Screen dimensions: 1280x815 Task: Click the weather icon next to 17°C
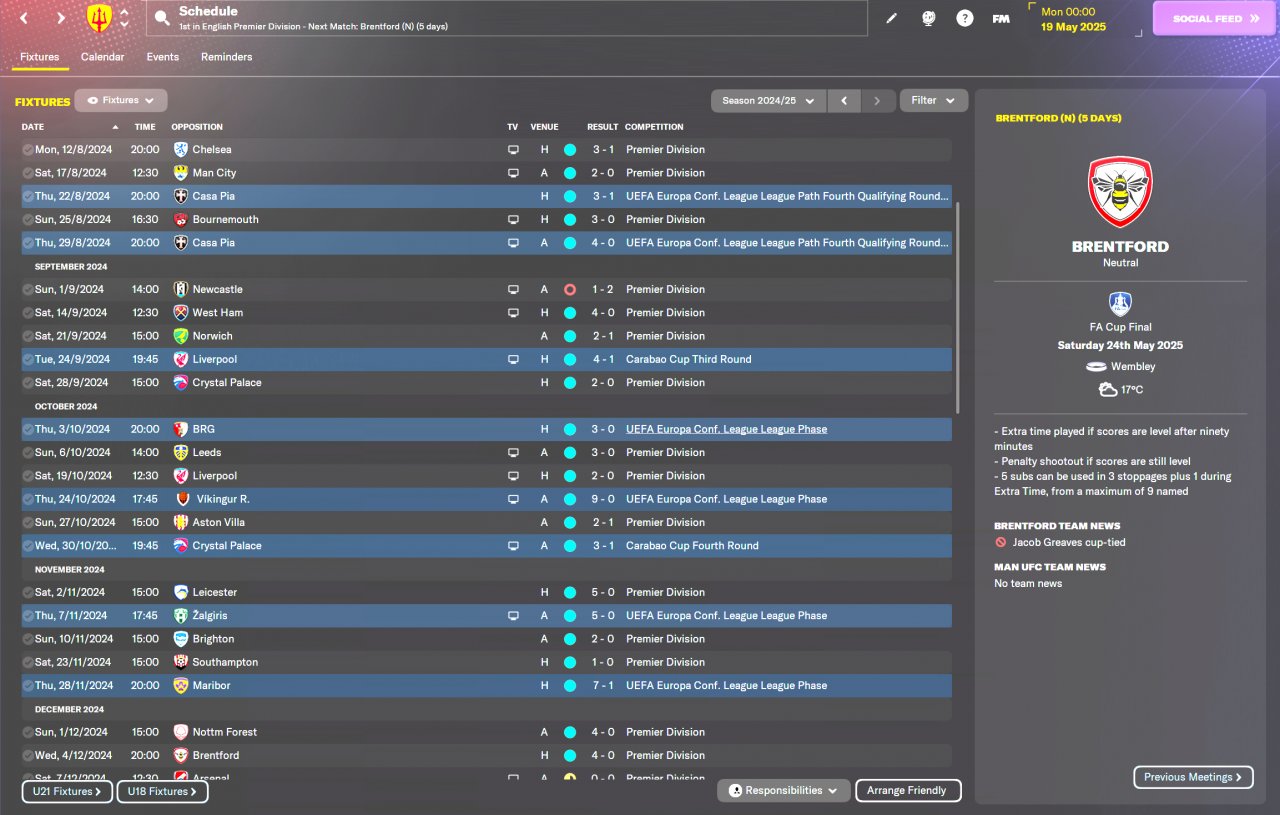1107,389
